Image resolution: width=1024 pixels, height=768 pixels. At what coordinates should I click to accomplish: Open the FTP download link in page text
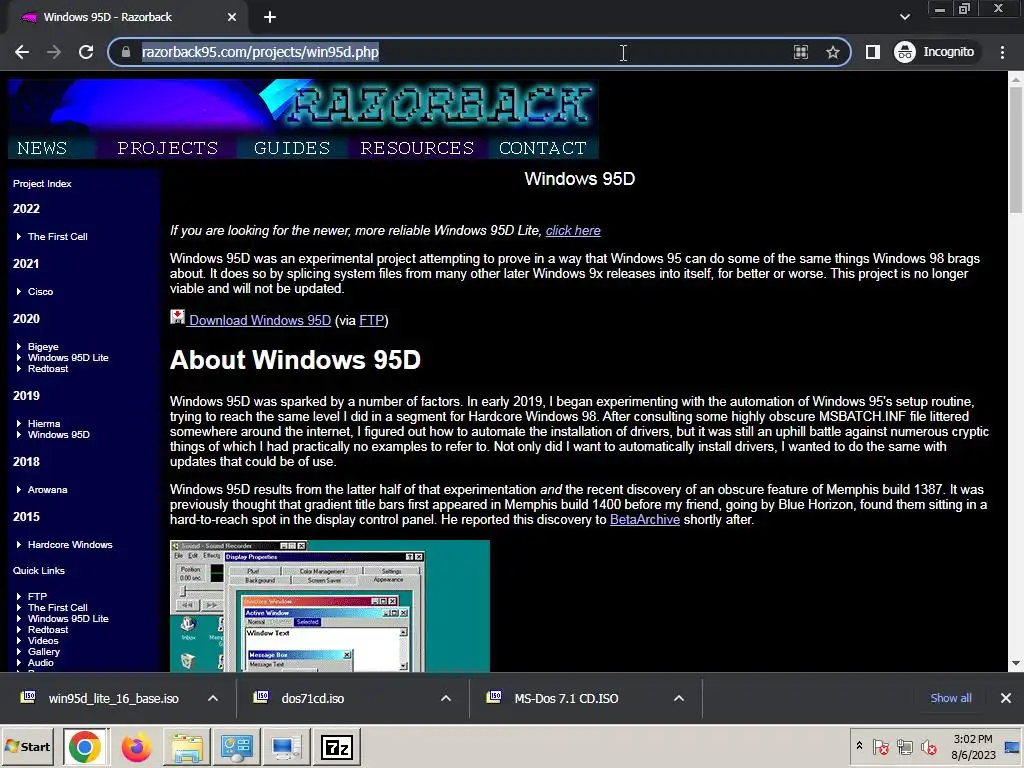pyautogui.click(x=371, y=321)
